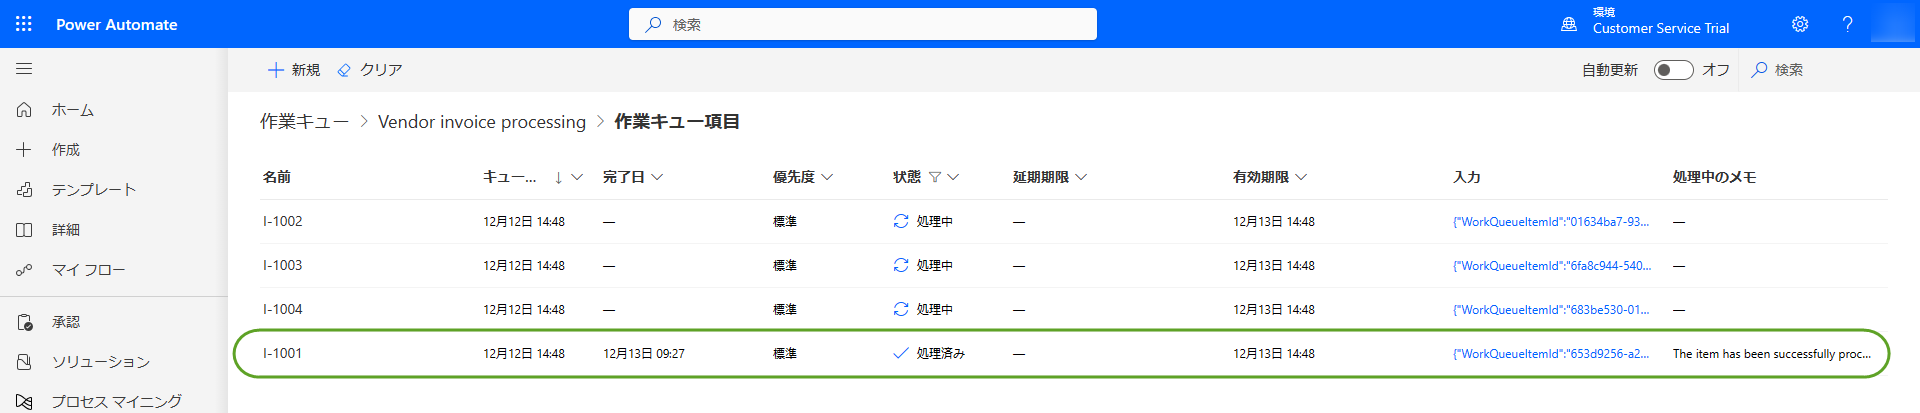Click the magnifier icon in top search box
Viewport: 1920px width, 413px height.
(653, 24)
